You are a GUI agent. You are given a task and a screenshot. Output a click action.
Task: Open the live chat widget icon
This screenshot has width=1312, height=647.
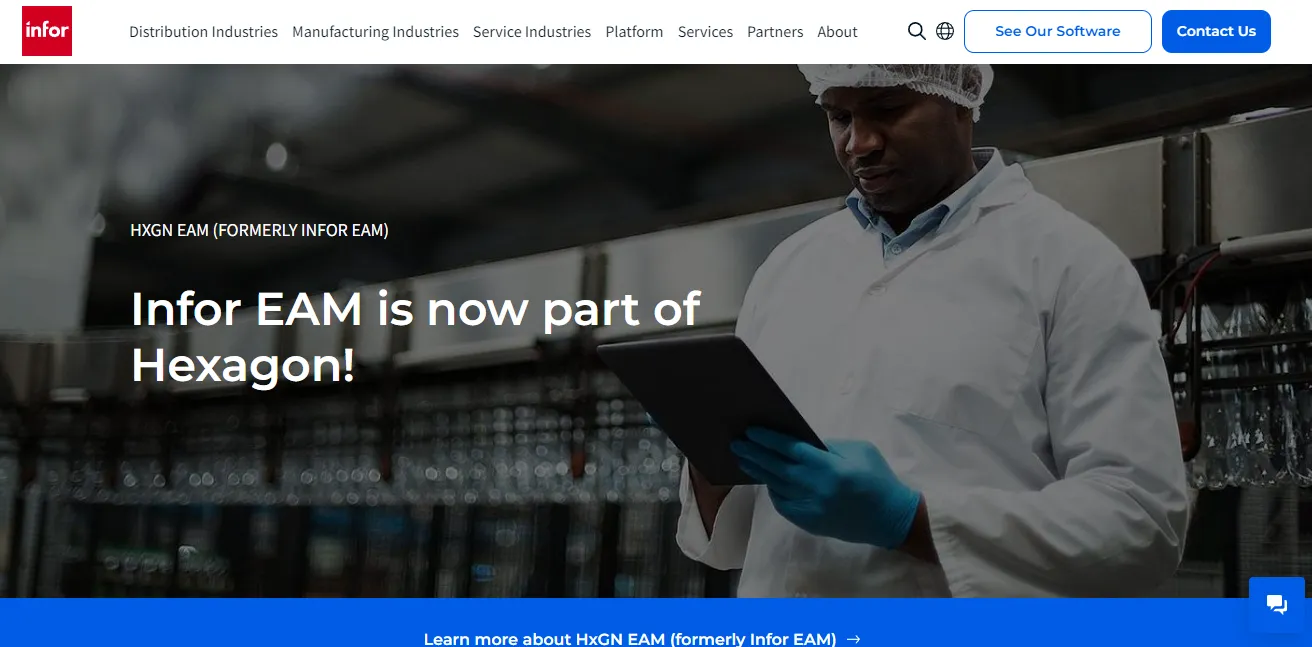pos(1277,604)
